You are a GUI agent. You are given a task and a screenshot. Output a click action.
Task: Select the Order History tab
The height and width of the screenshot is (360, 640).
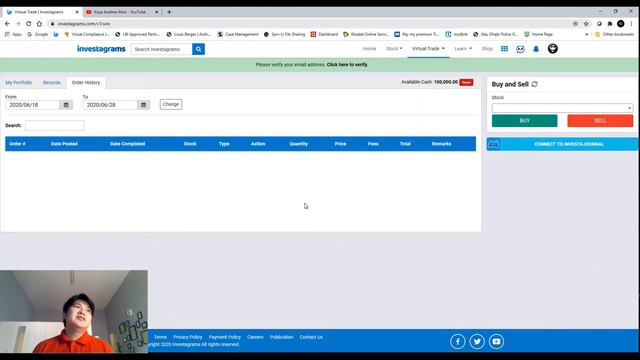click(x=86, y=82)
